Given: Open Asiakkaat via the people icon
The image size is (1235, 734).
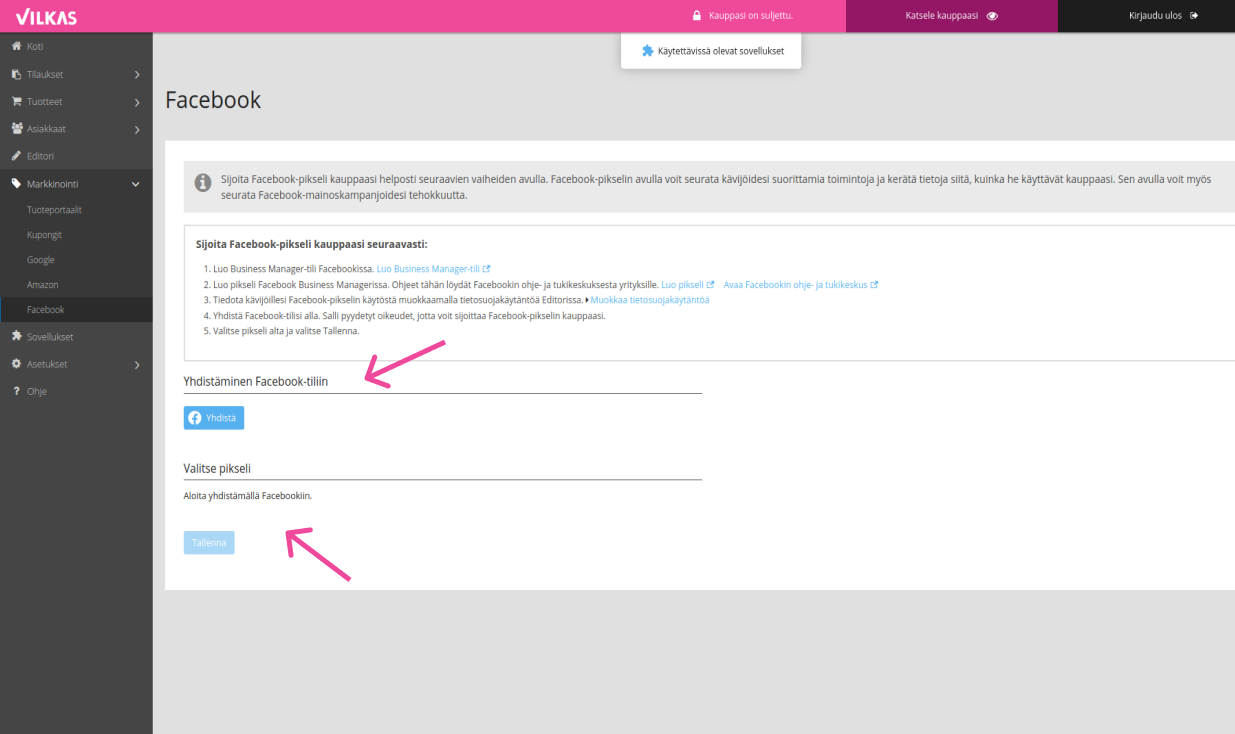Looking at the screenshot, I should click(17, 129).
